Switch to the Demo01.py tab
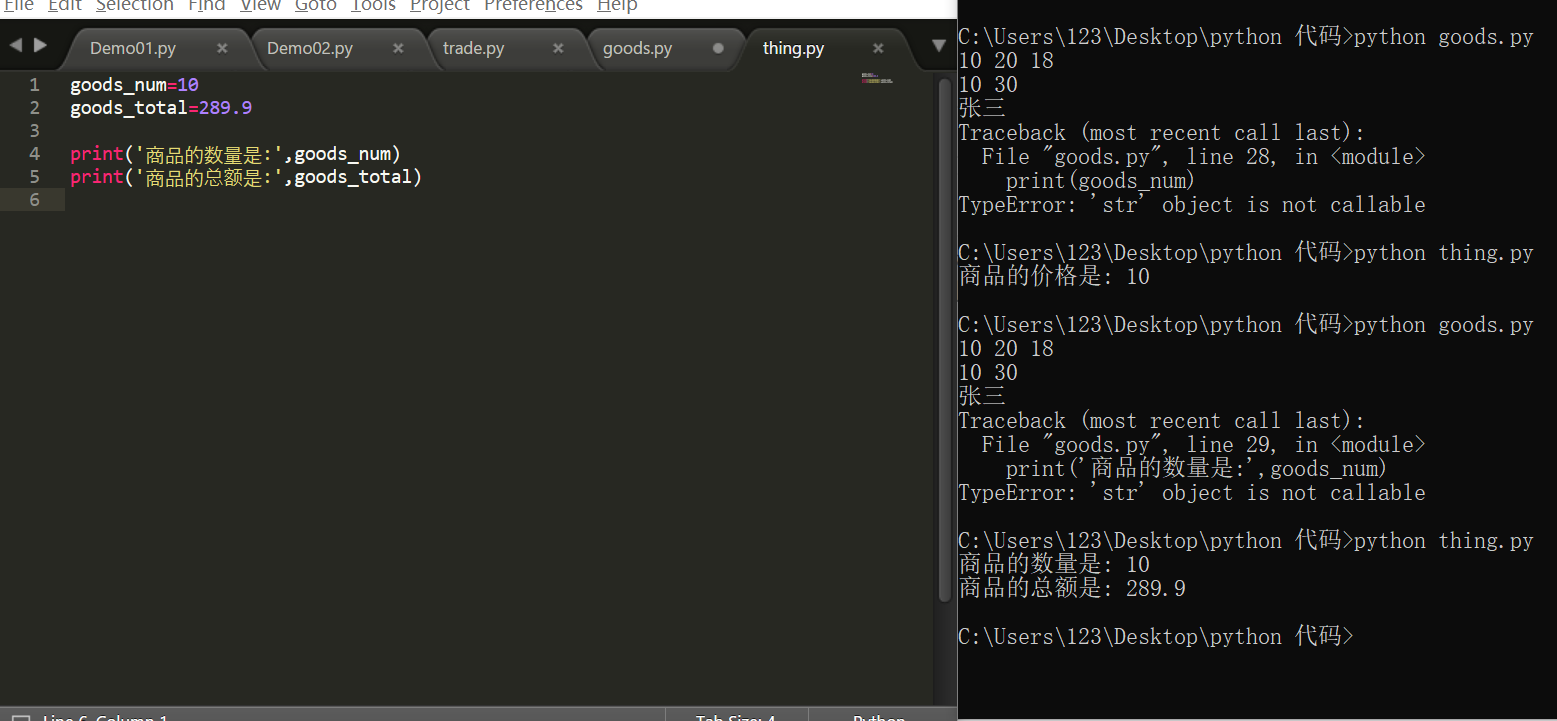 pyautogui.click(x=133, y=48)
